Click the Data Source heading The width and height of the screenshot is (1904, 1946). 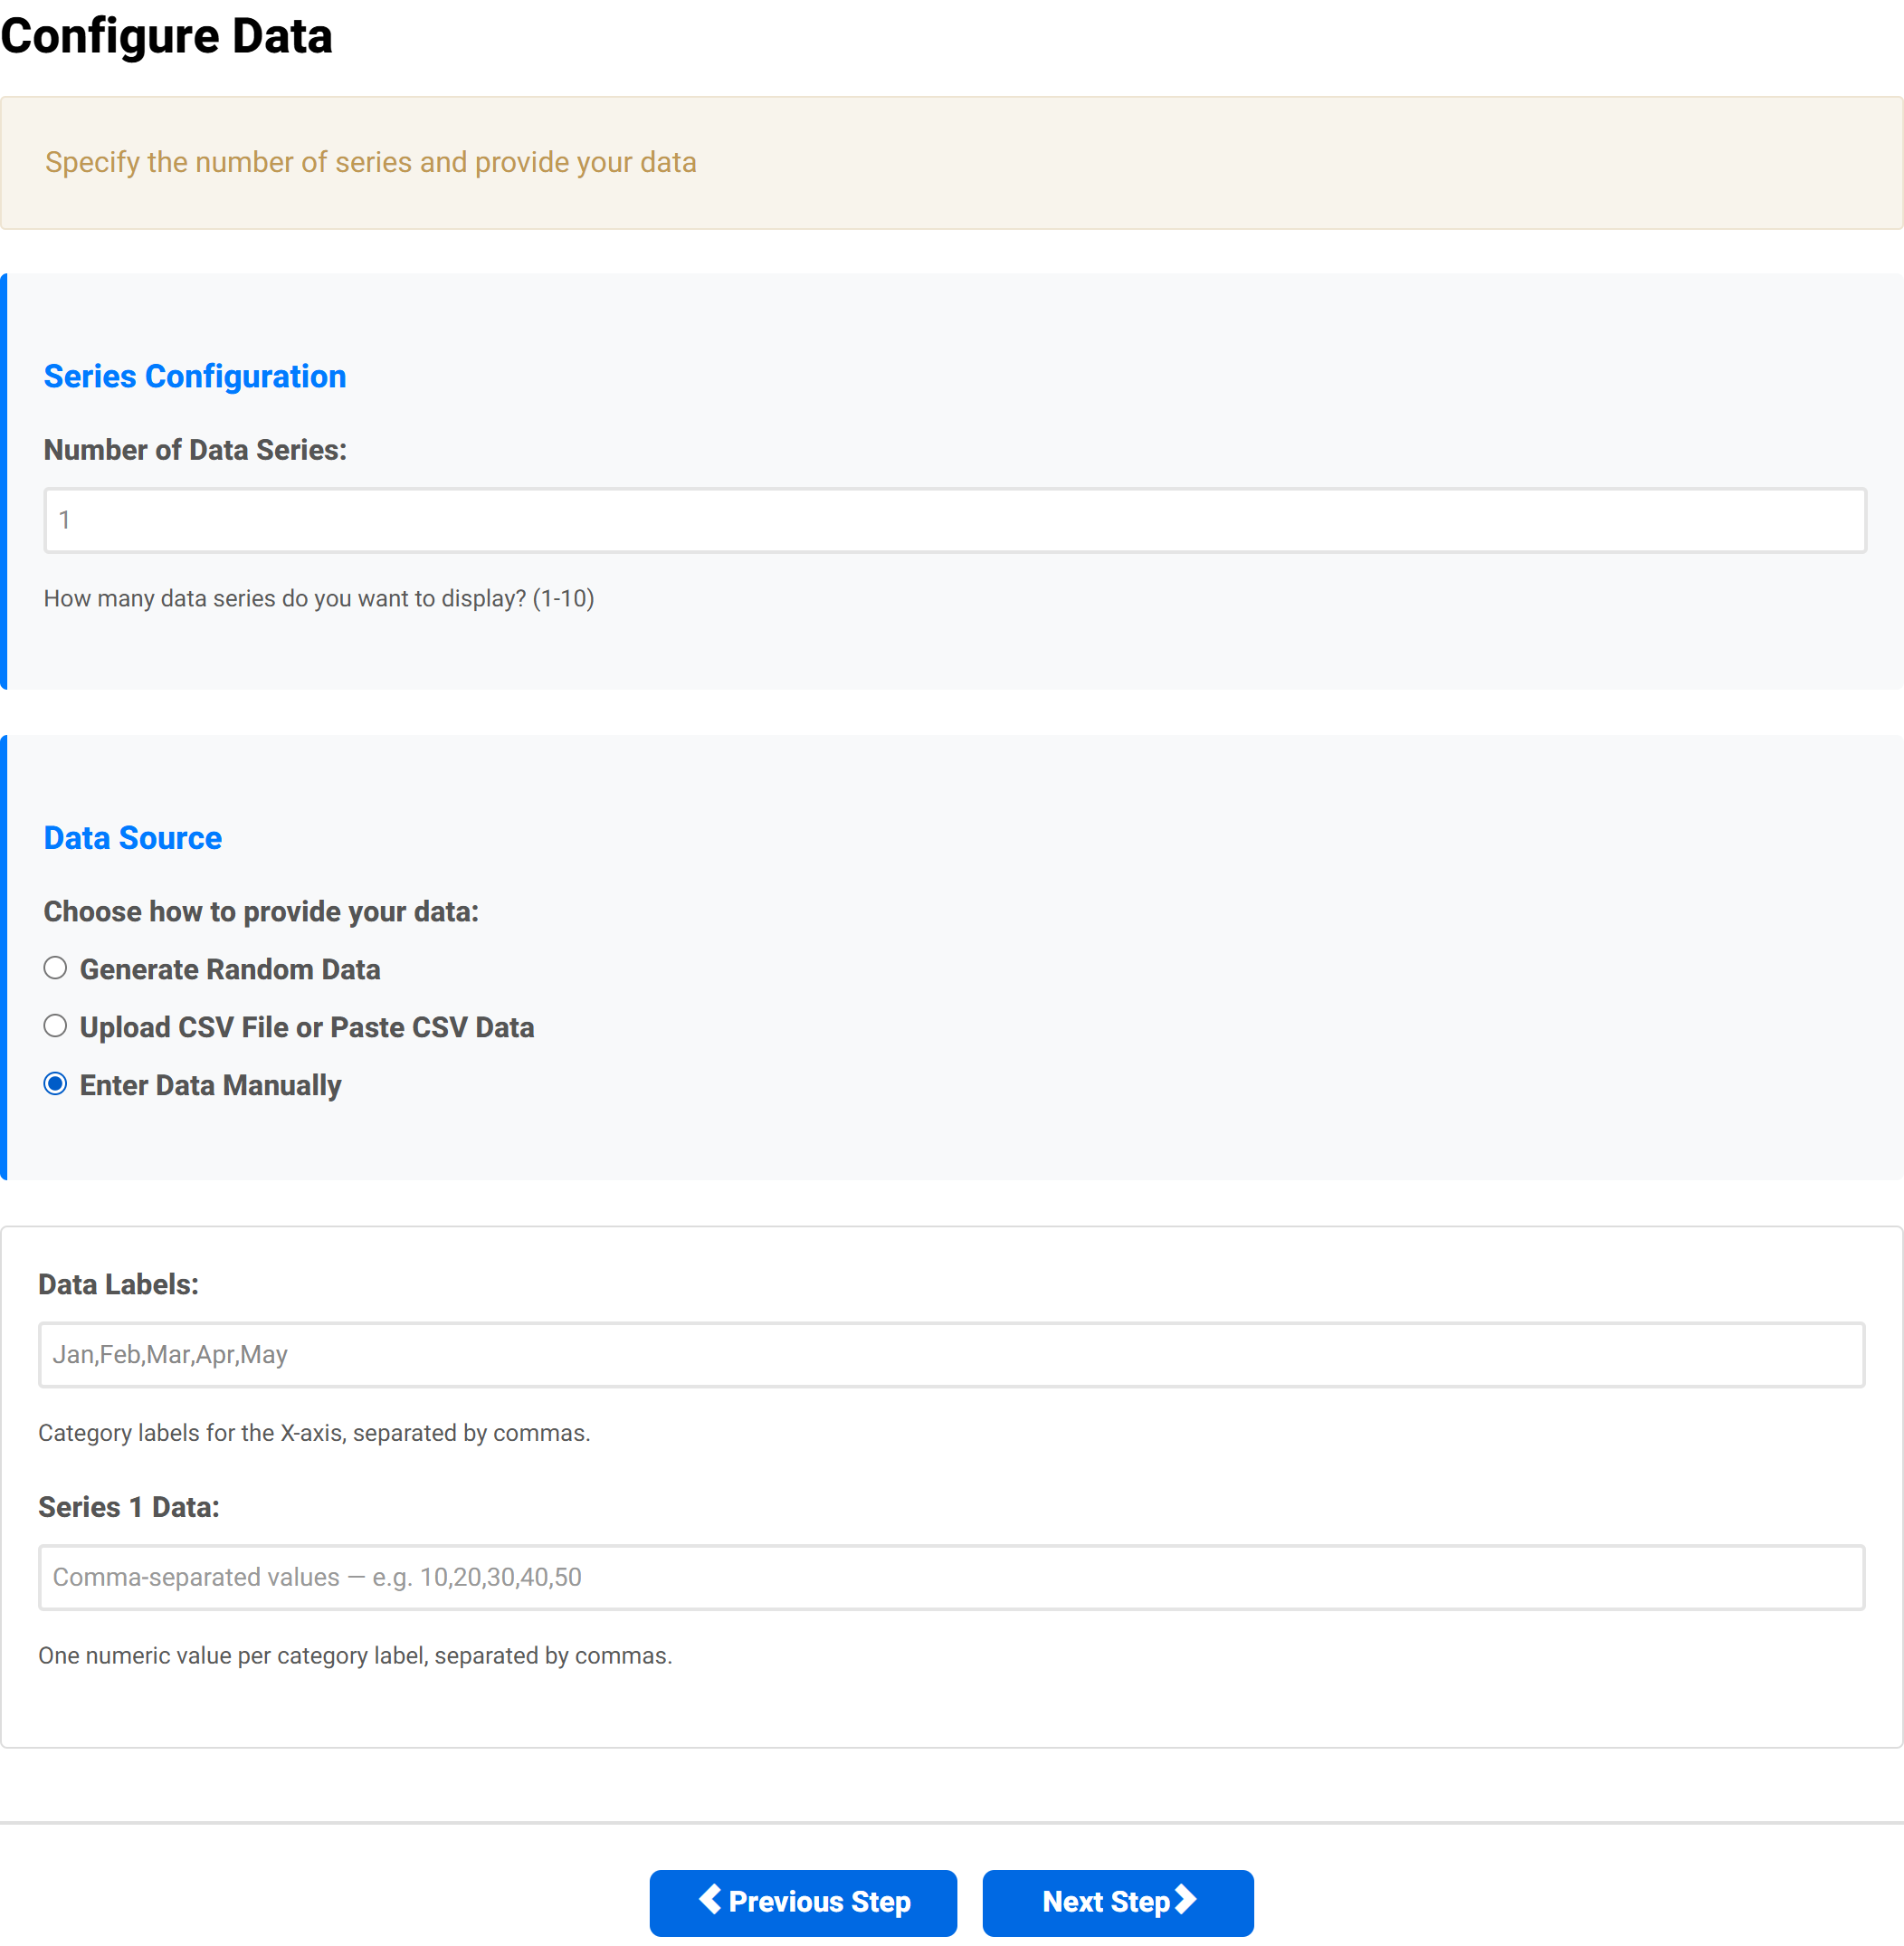133,838
